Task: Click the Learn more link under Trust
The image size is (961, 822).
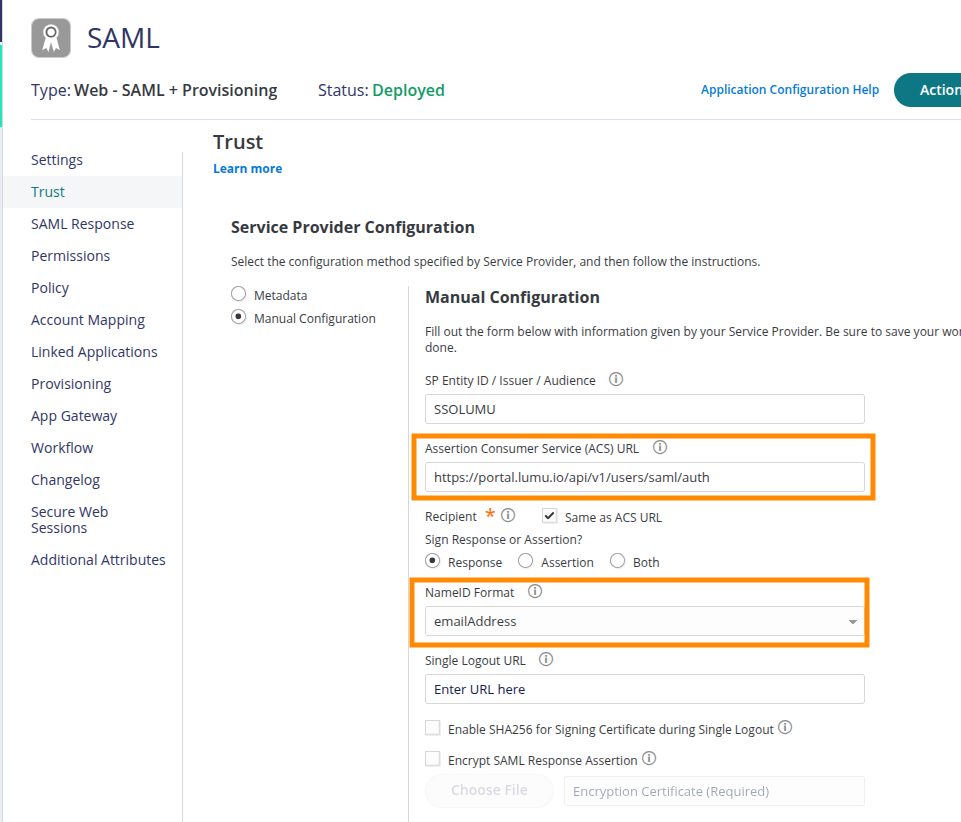Action: (x=247, y=169)
